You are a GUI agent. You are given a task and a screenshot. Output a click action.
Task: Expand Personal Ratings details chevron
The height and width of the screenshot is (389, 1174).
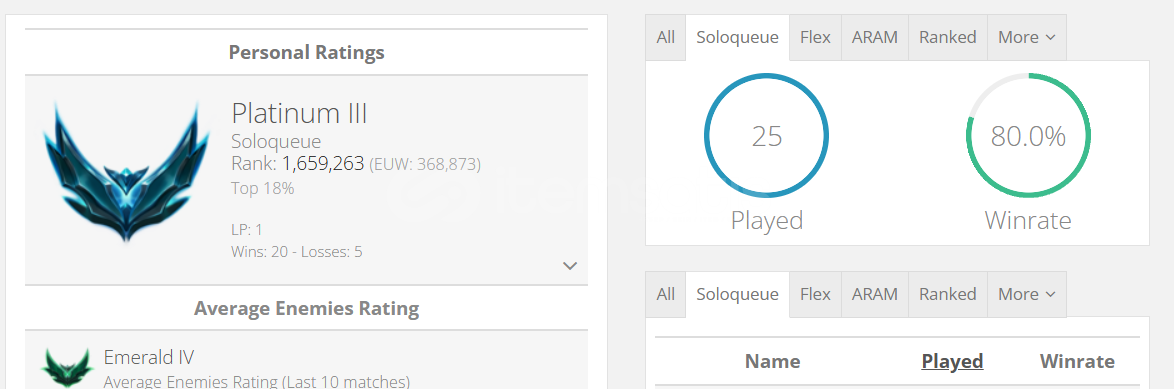[570, 266]
